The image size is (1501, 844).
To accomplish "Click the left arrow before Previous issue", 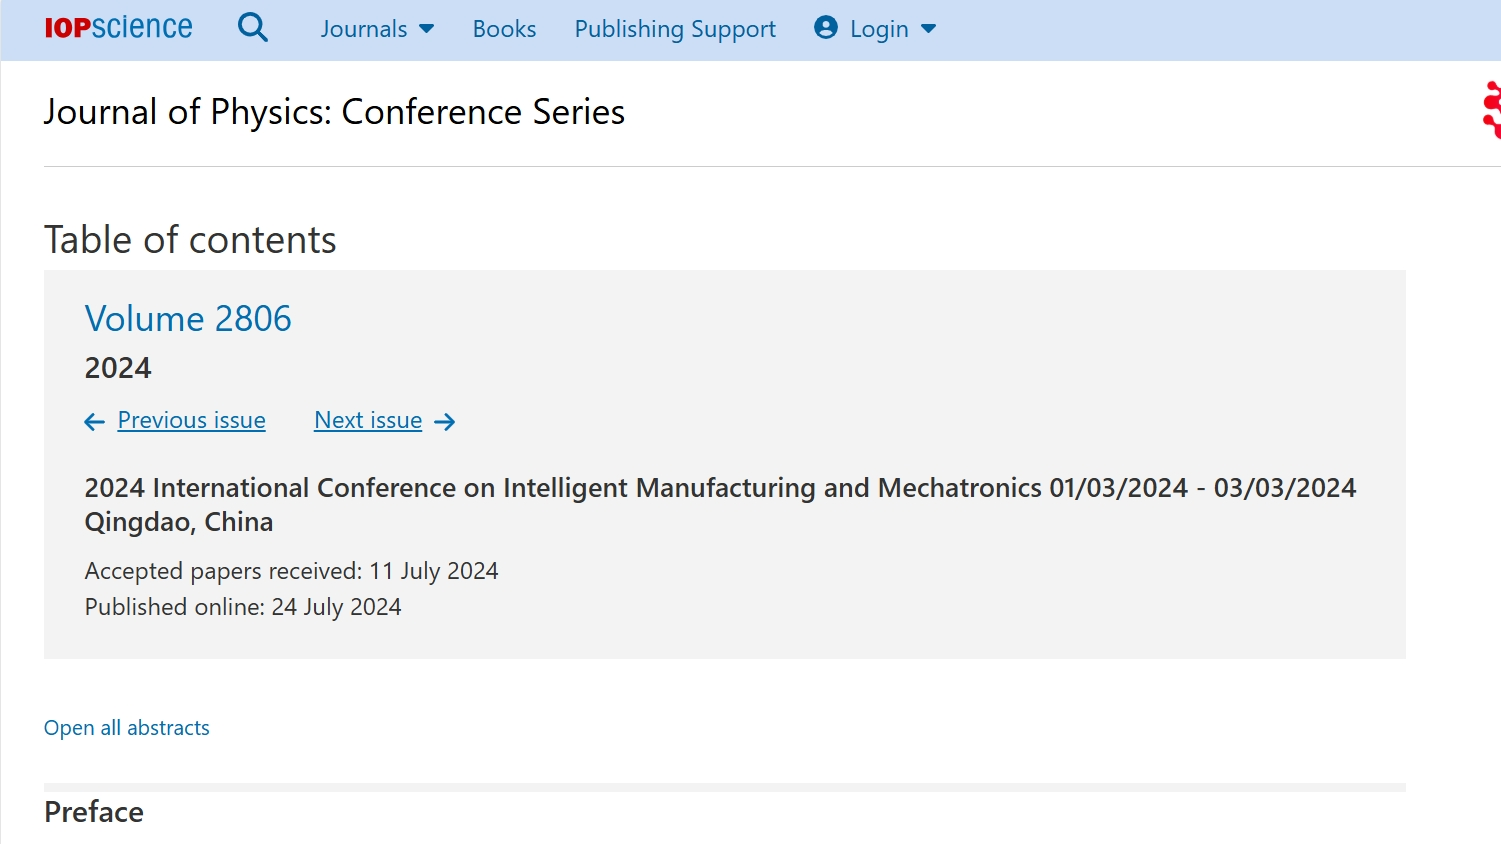I will point(95,422).
